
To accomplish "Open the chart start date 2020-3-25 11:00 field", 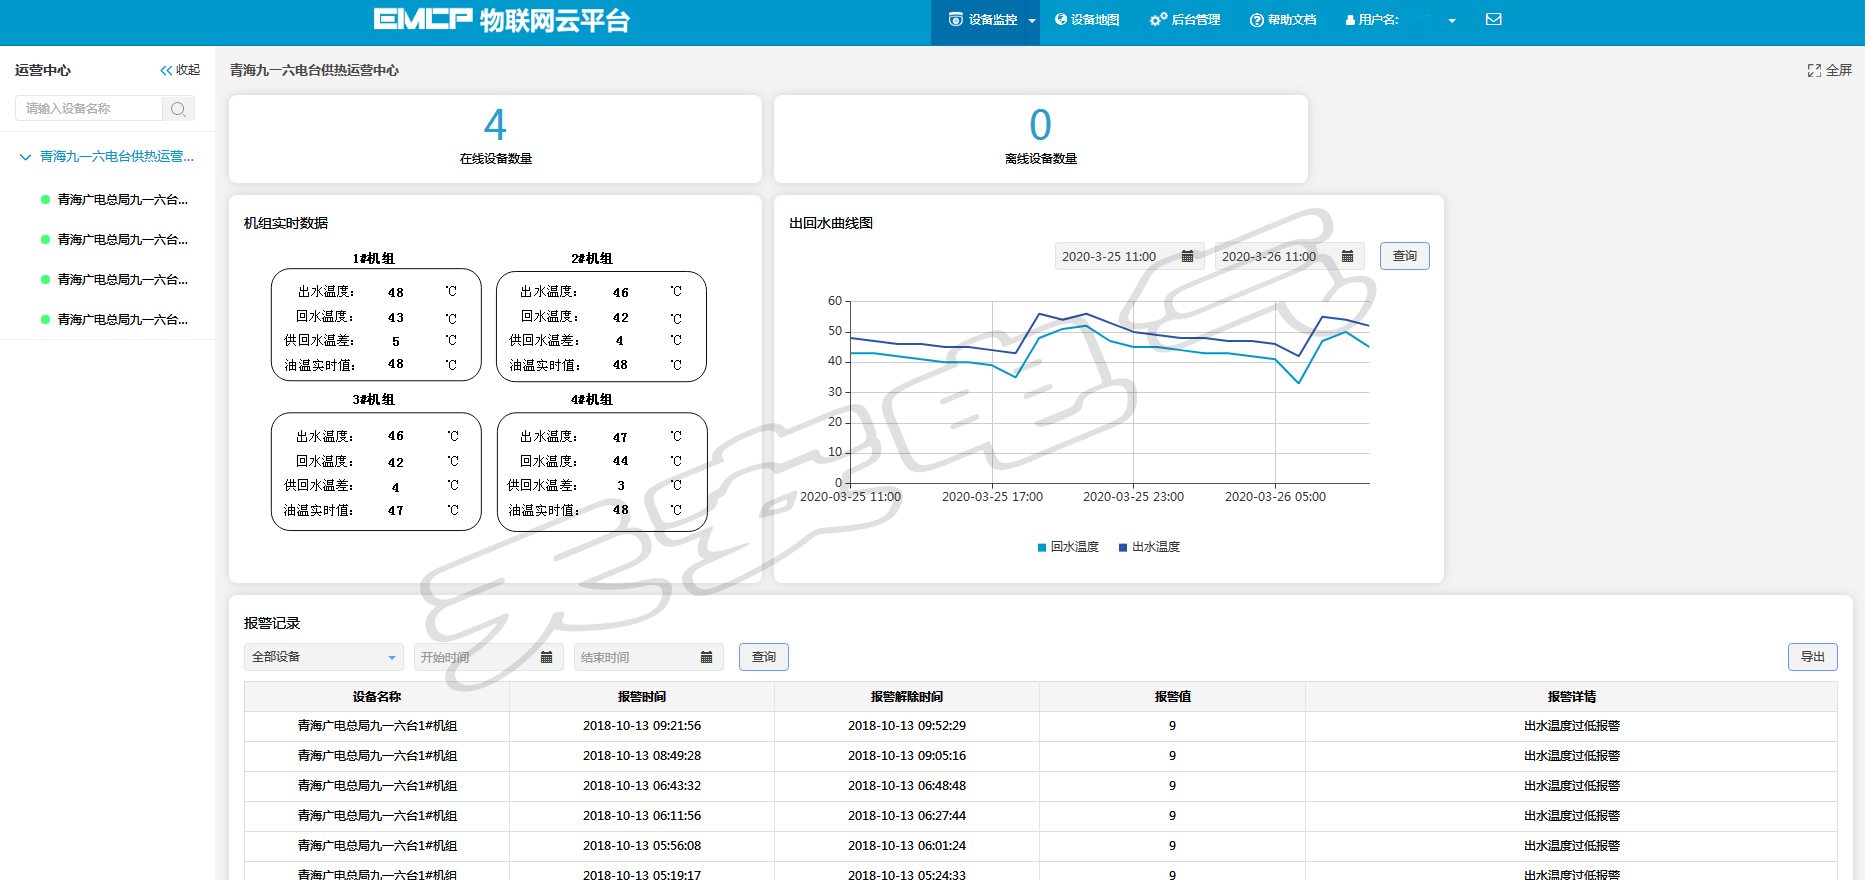I will (1128, 256).
